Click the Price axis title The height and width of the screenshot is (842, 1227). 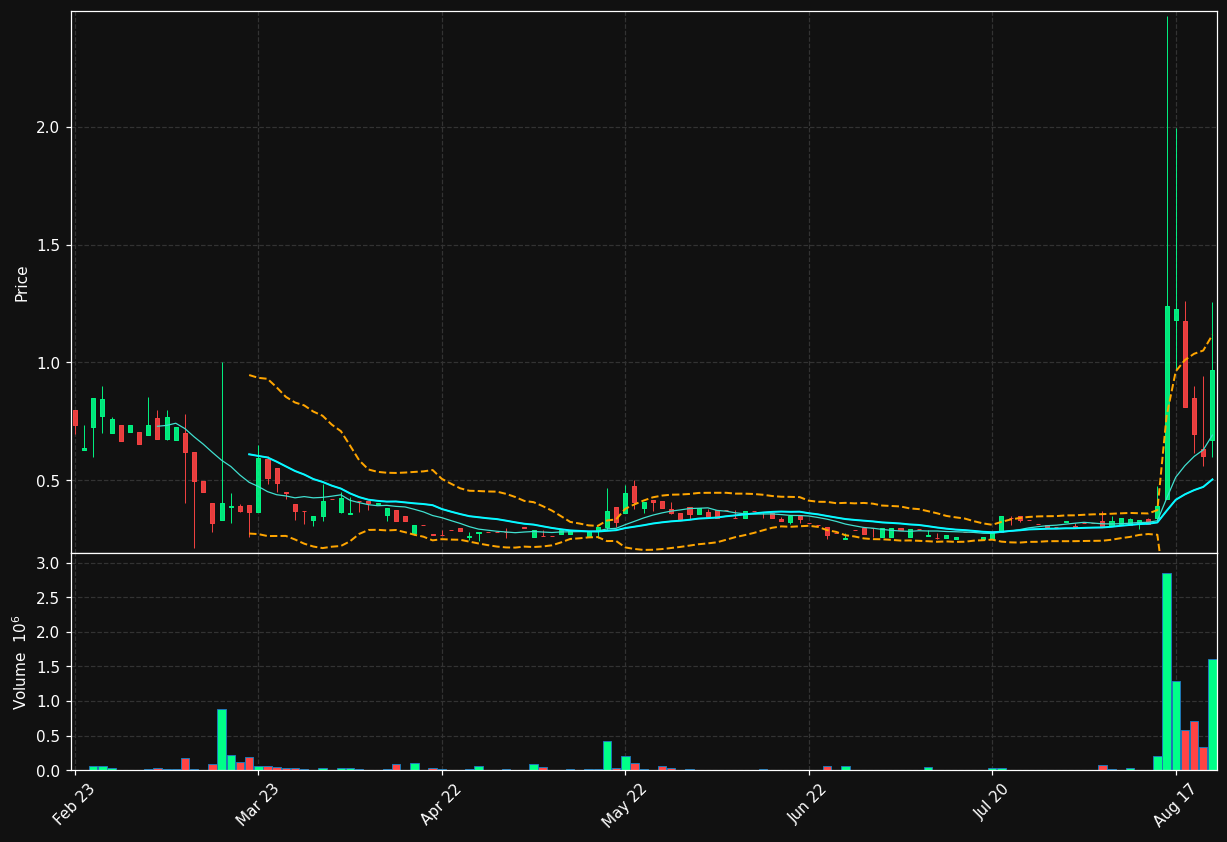pos(22,283)
